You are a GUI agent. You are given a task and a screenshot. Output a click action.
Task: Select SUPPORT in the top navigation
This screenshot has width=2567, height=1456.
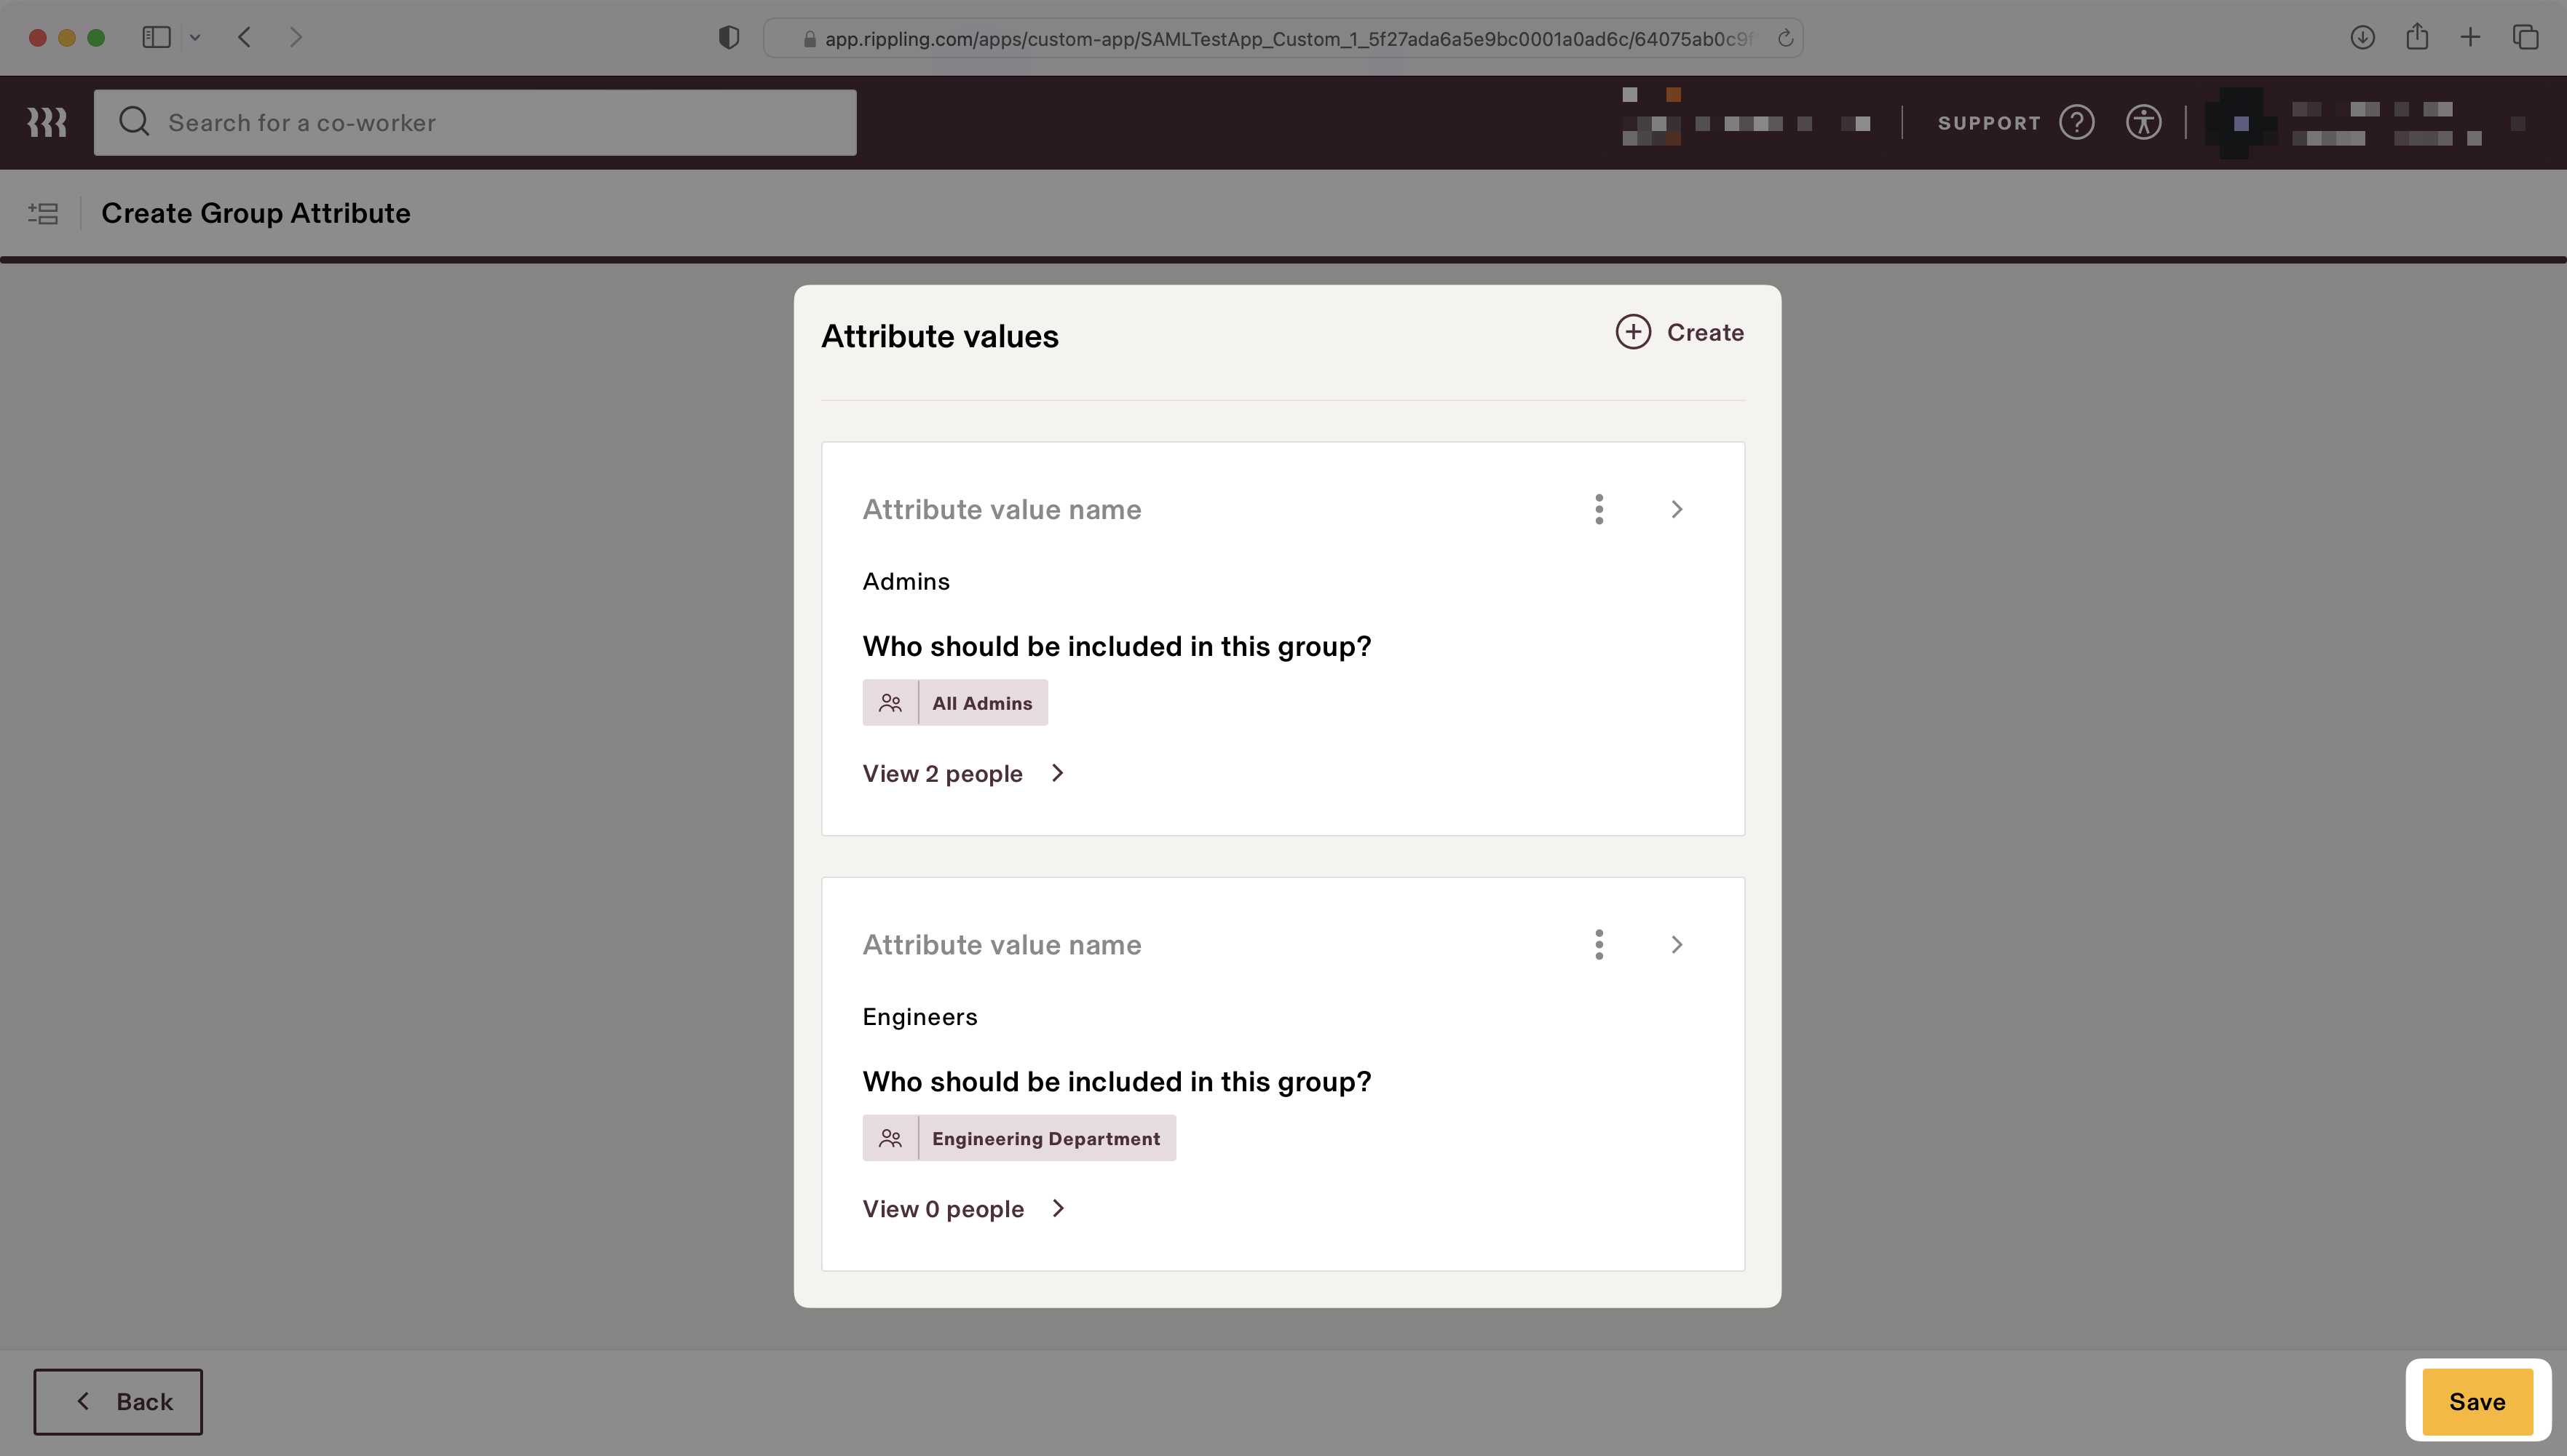pos(1989,122)
